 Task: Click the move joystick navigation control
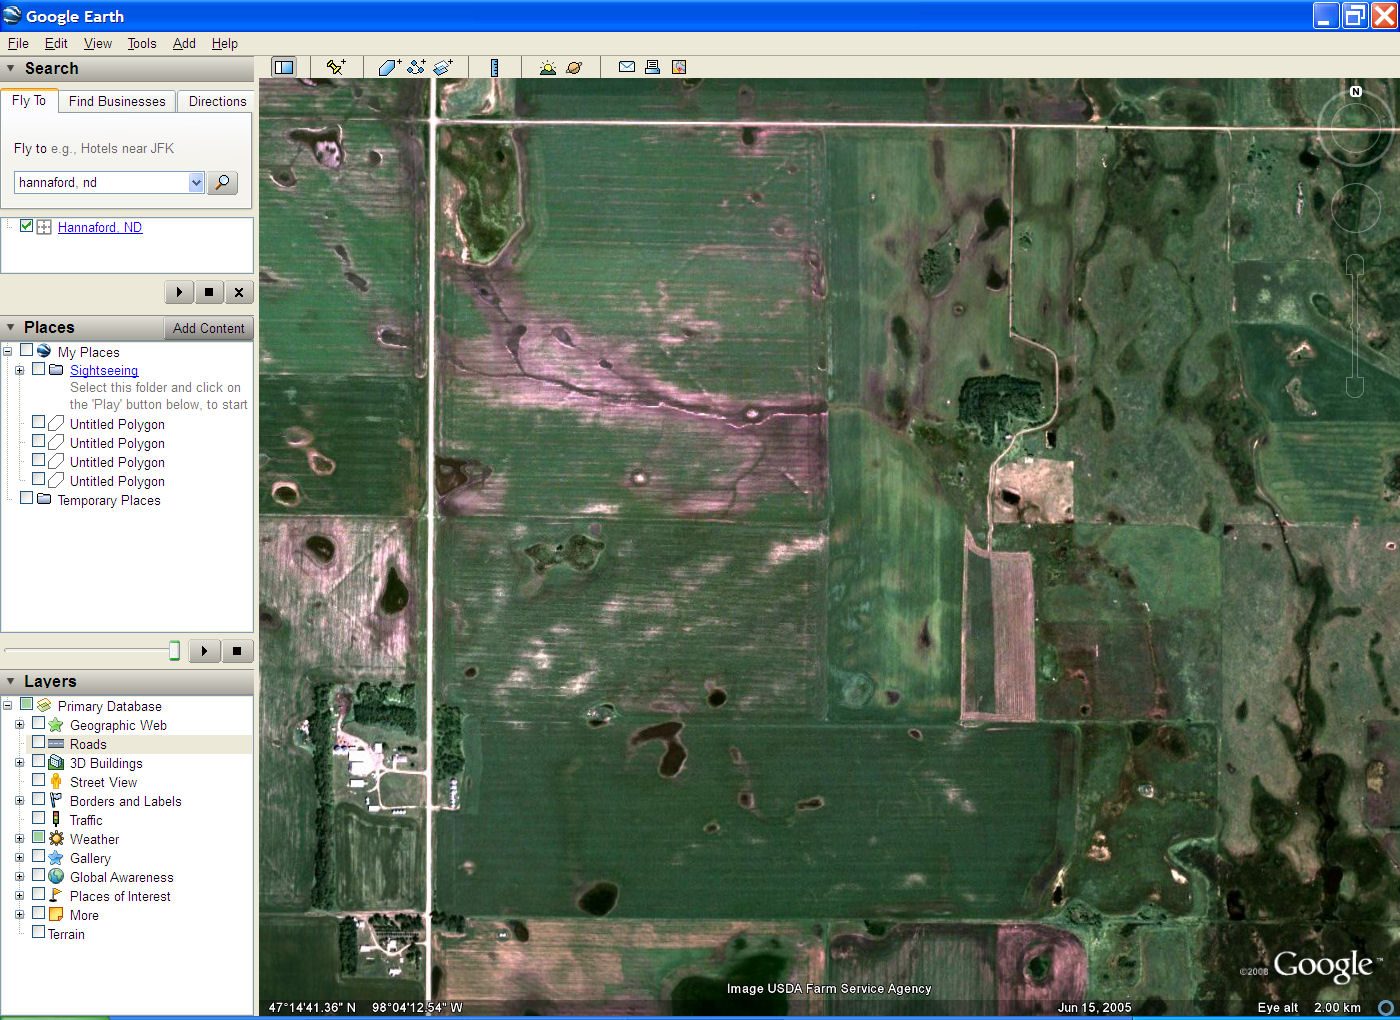pyautogui.click(x=1356, y=208)
